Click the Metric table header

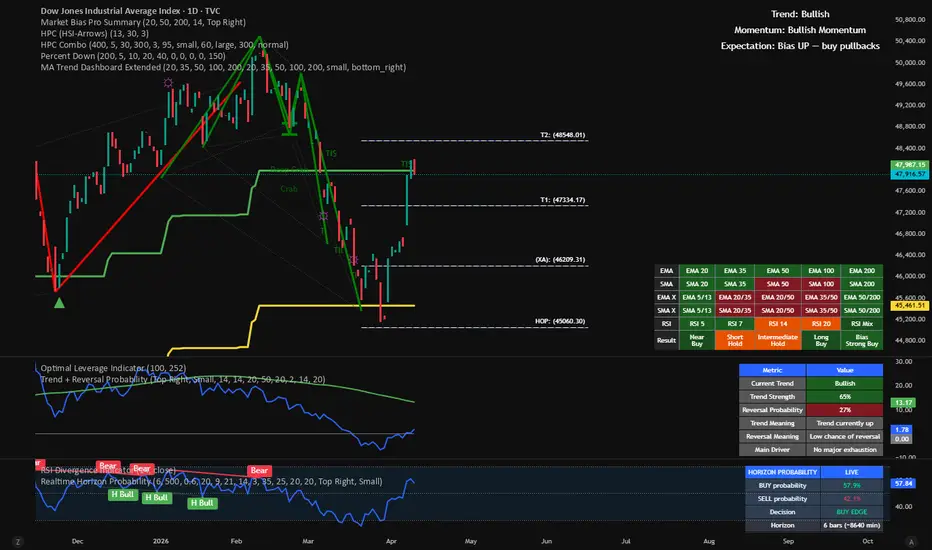(772, 370)
